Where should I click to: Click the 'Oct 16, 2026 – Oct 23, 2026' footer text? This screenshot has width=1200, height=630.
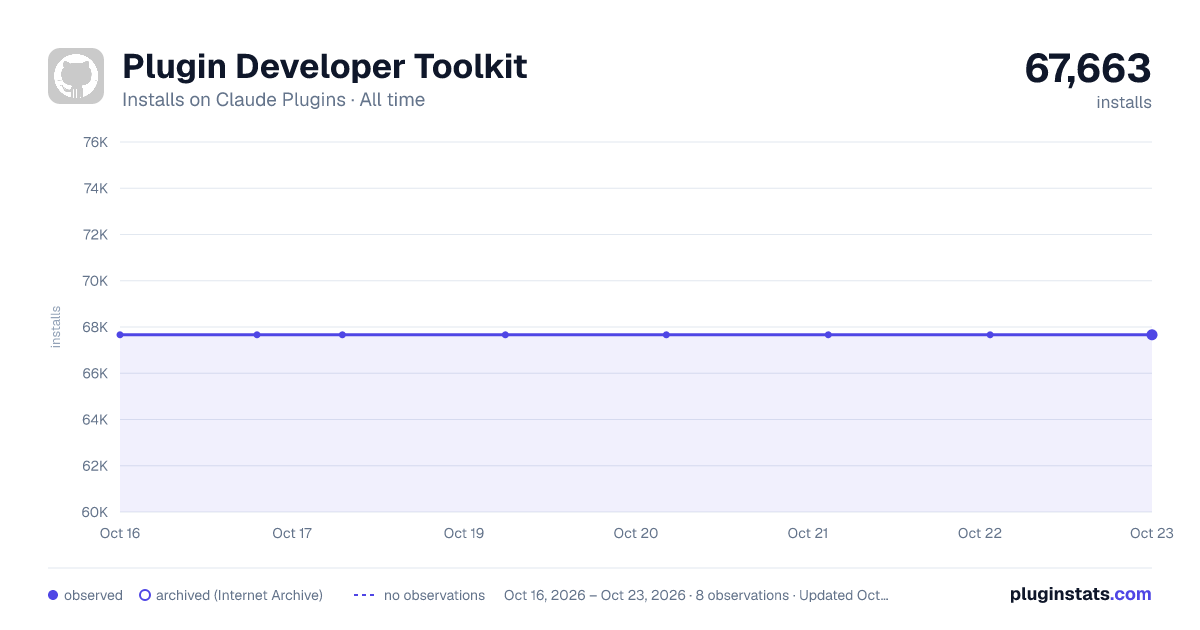click(x=595, y=595)
